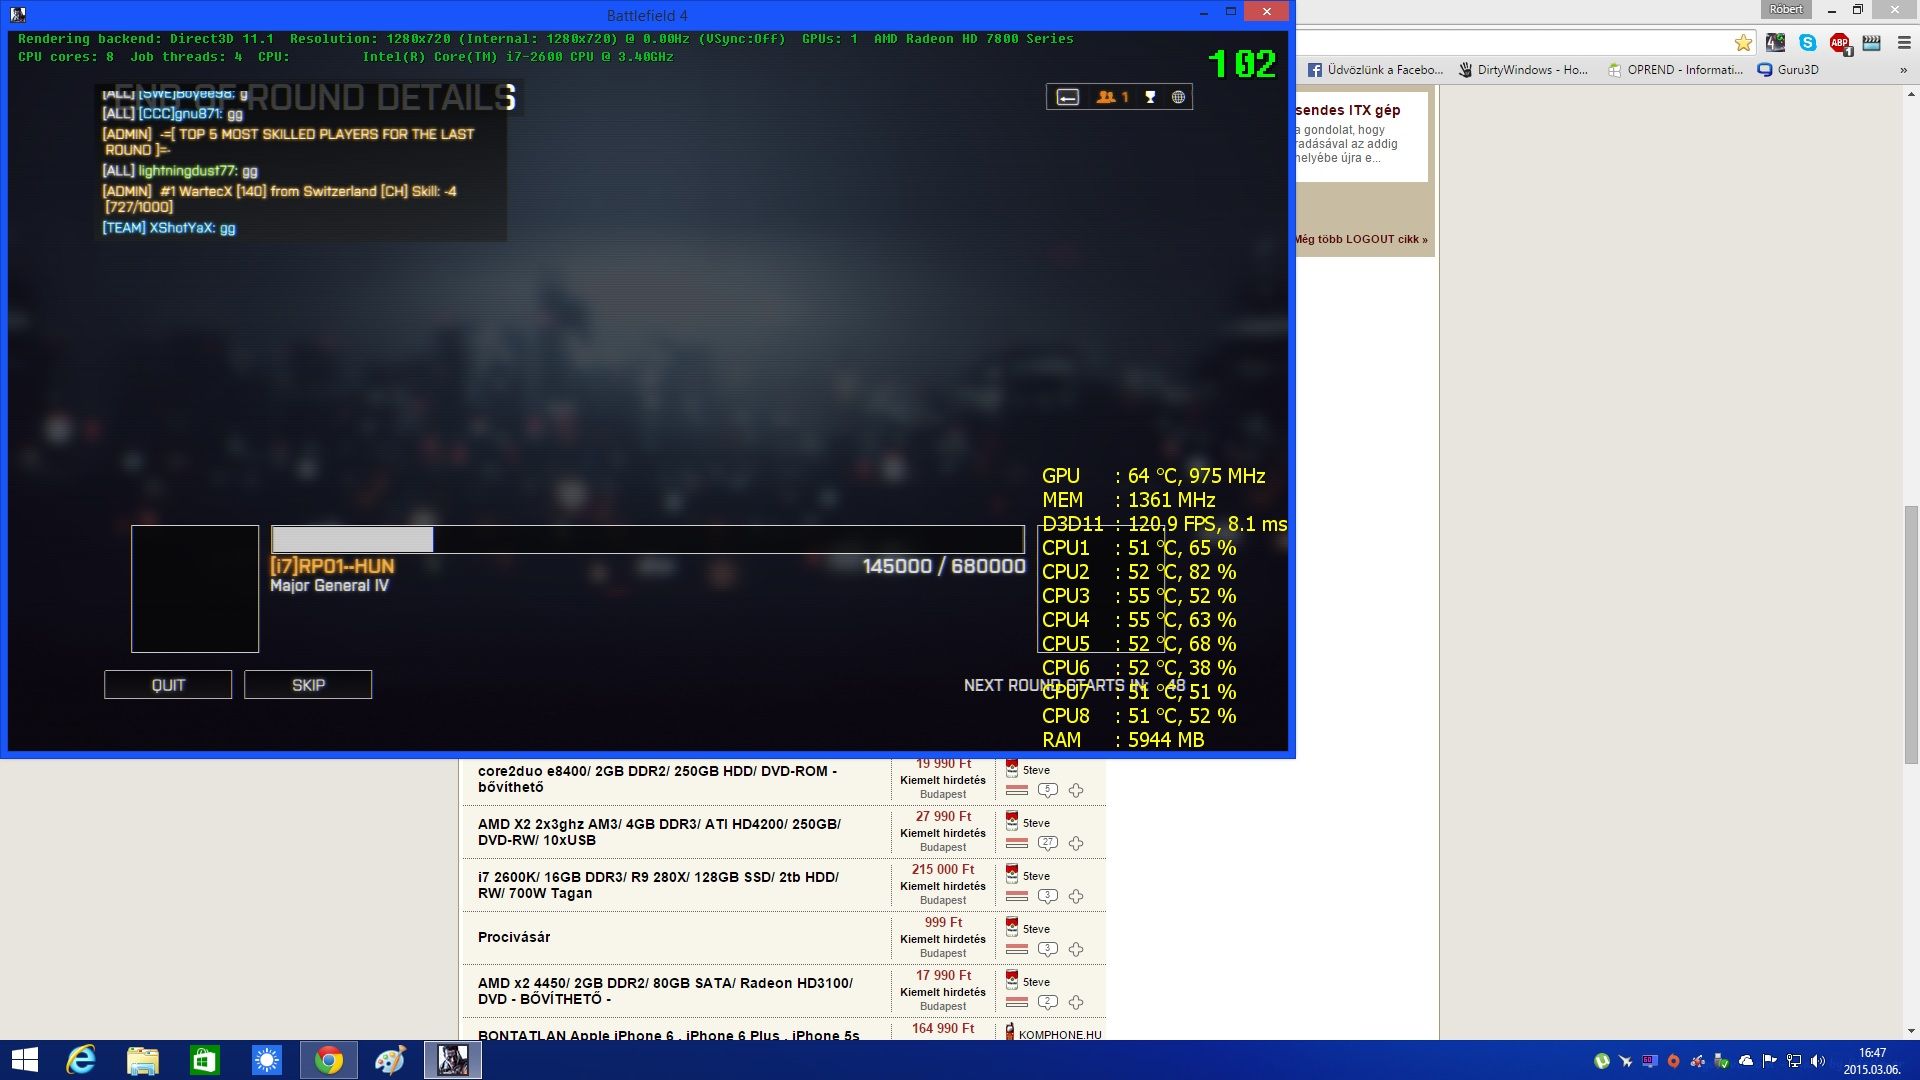Open the Windows Start button
1920x1080 pixels.
(x=25, y=1060)
